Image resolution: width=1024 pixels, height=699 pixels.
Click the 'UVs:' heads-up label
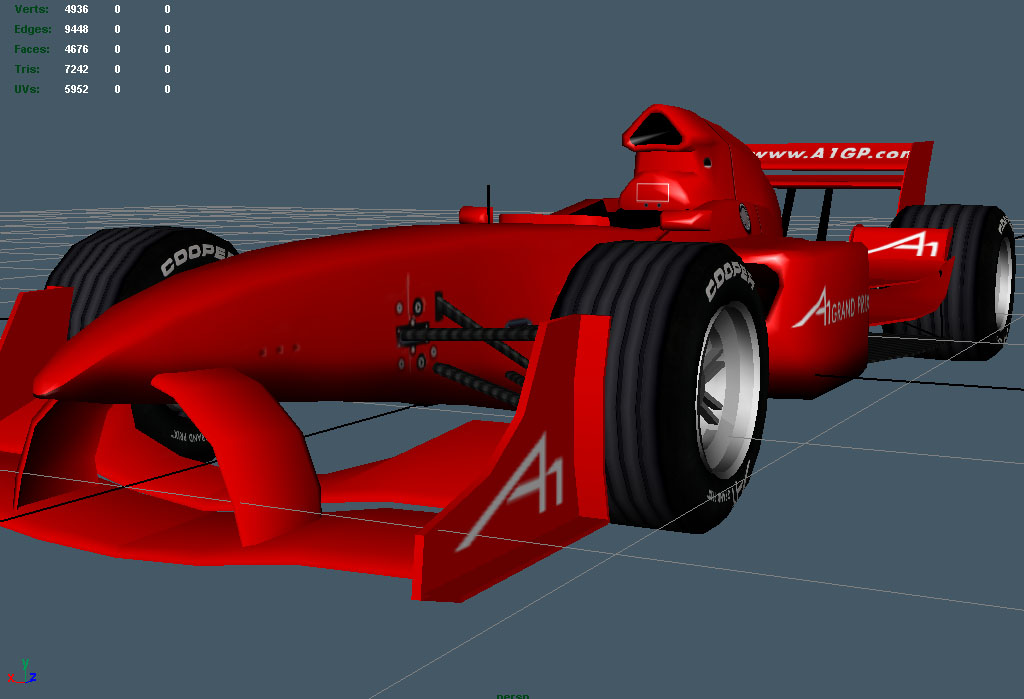[x=27, y=89]
